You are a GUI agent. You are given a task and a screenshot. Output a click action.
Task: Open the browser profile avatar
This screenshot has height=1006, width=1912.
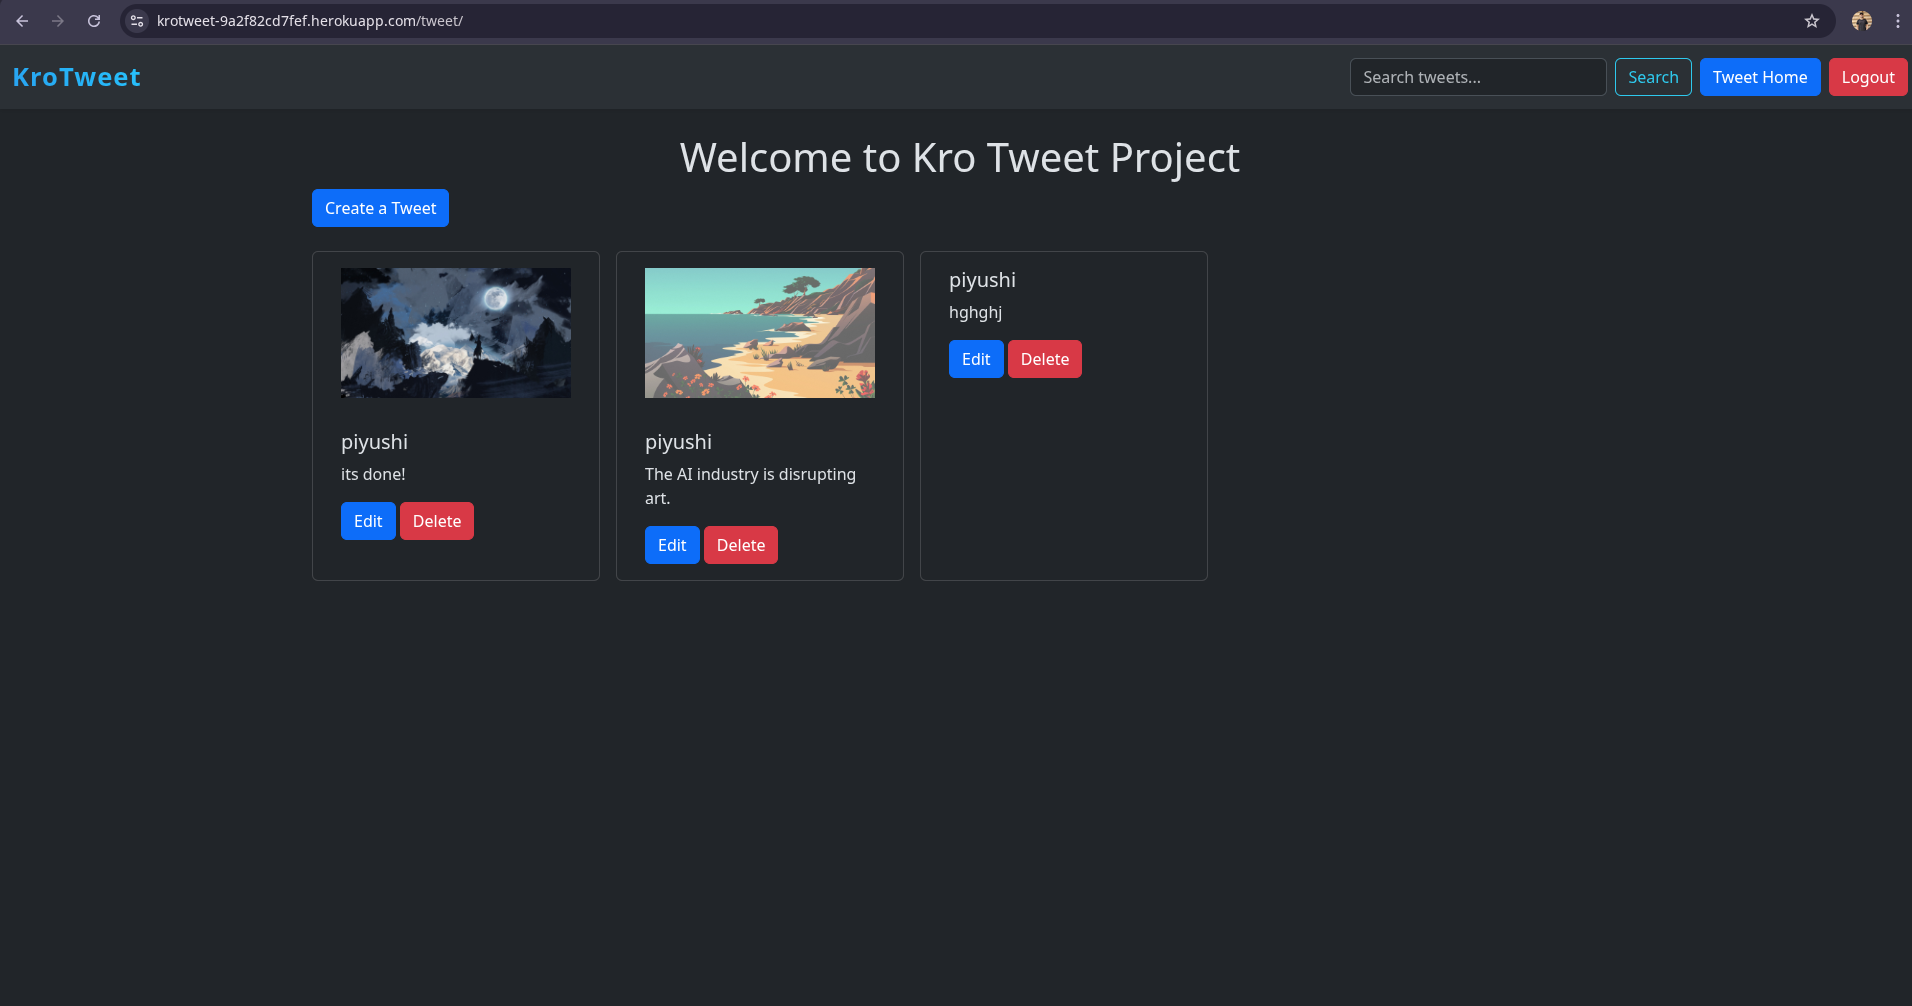pos(1861,20)
